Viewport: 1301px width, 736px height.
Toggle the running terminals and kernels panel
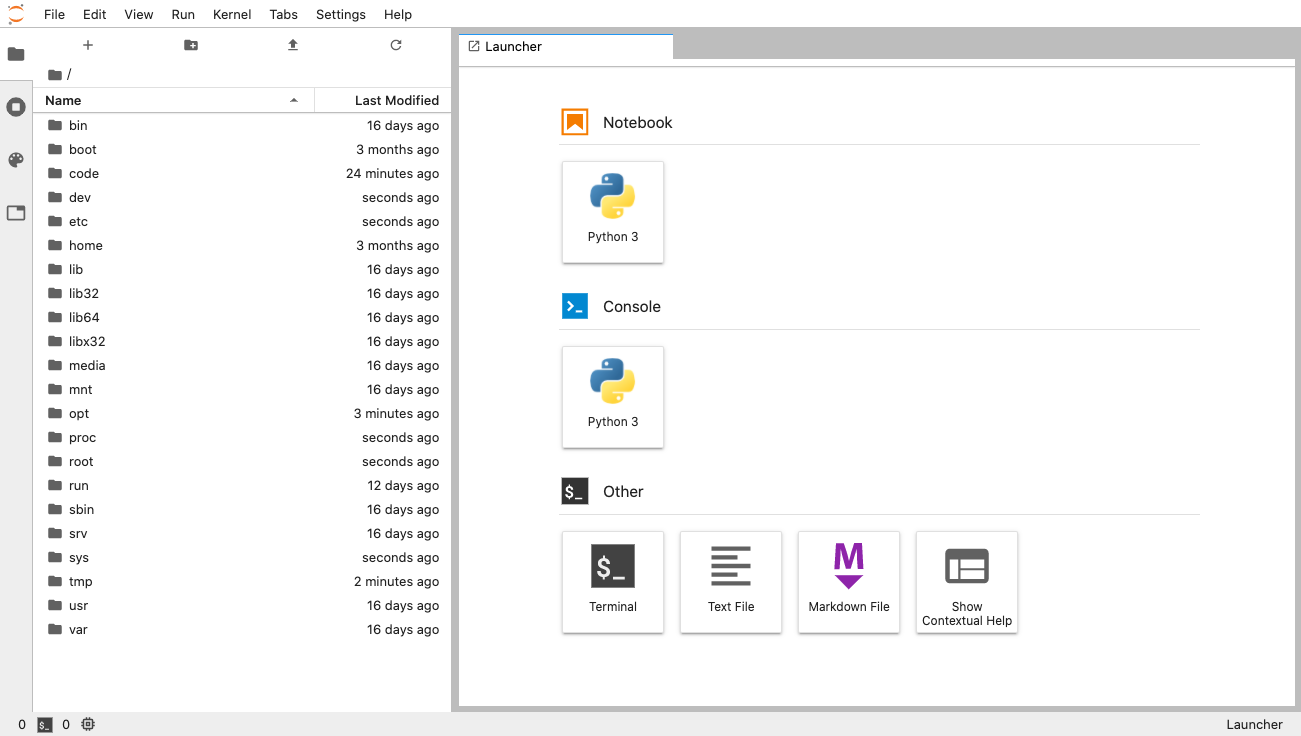click(15, 107)
